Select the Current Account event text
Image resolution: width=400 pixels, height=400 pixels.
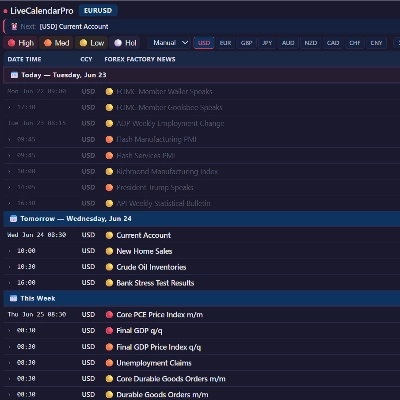[144, 235]
